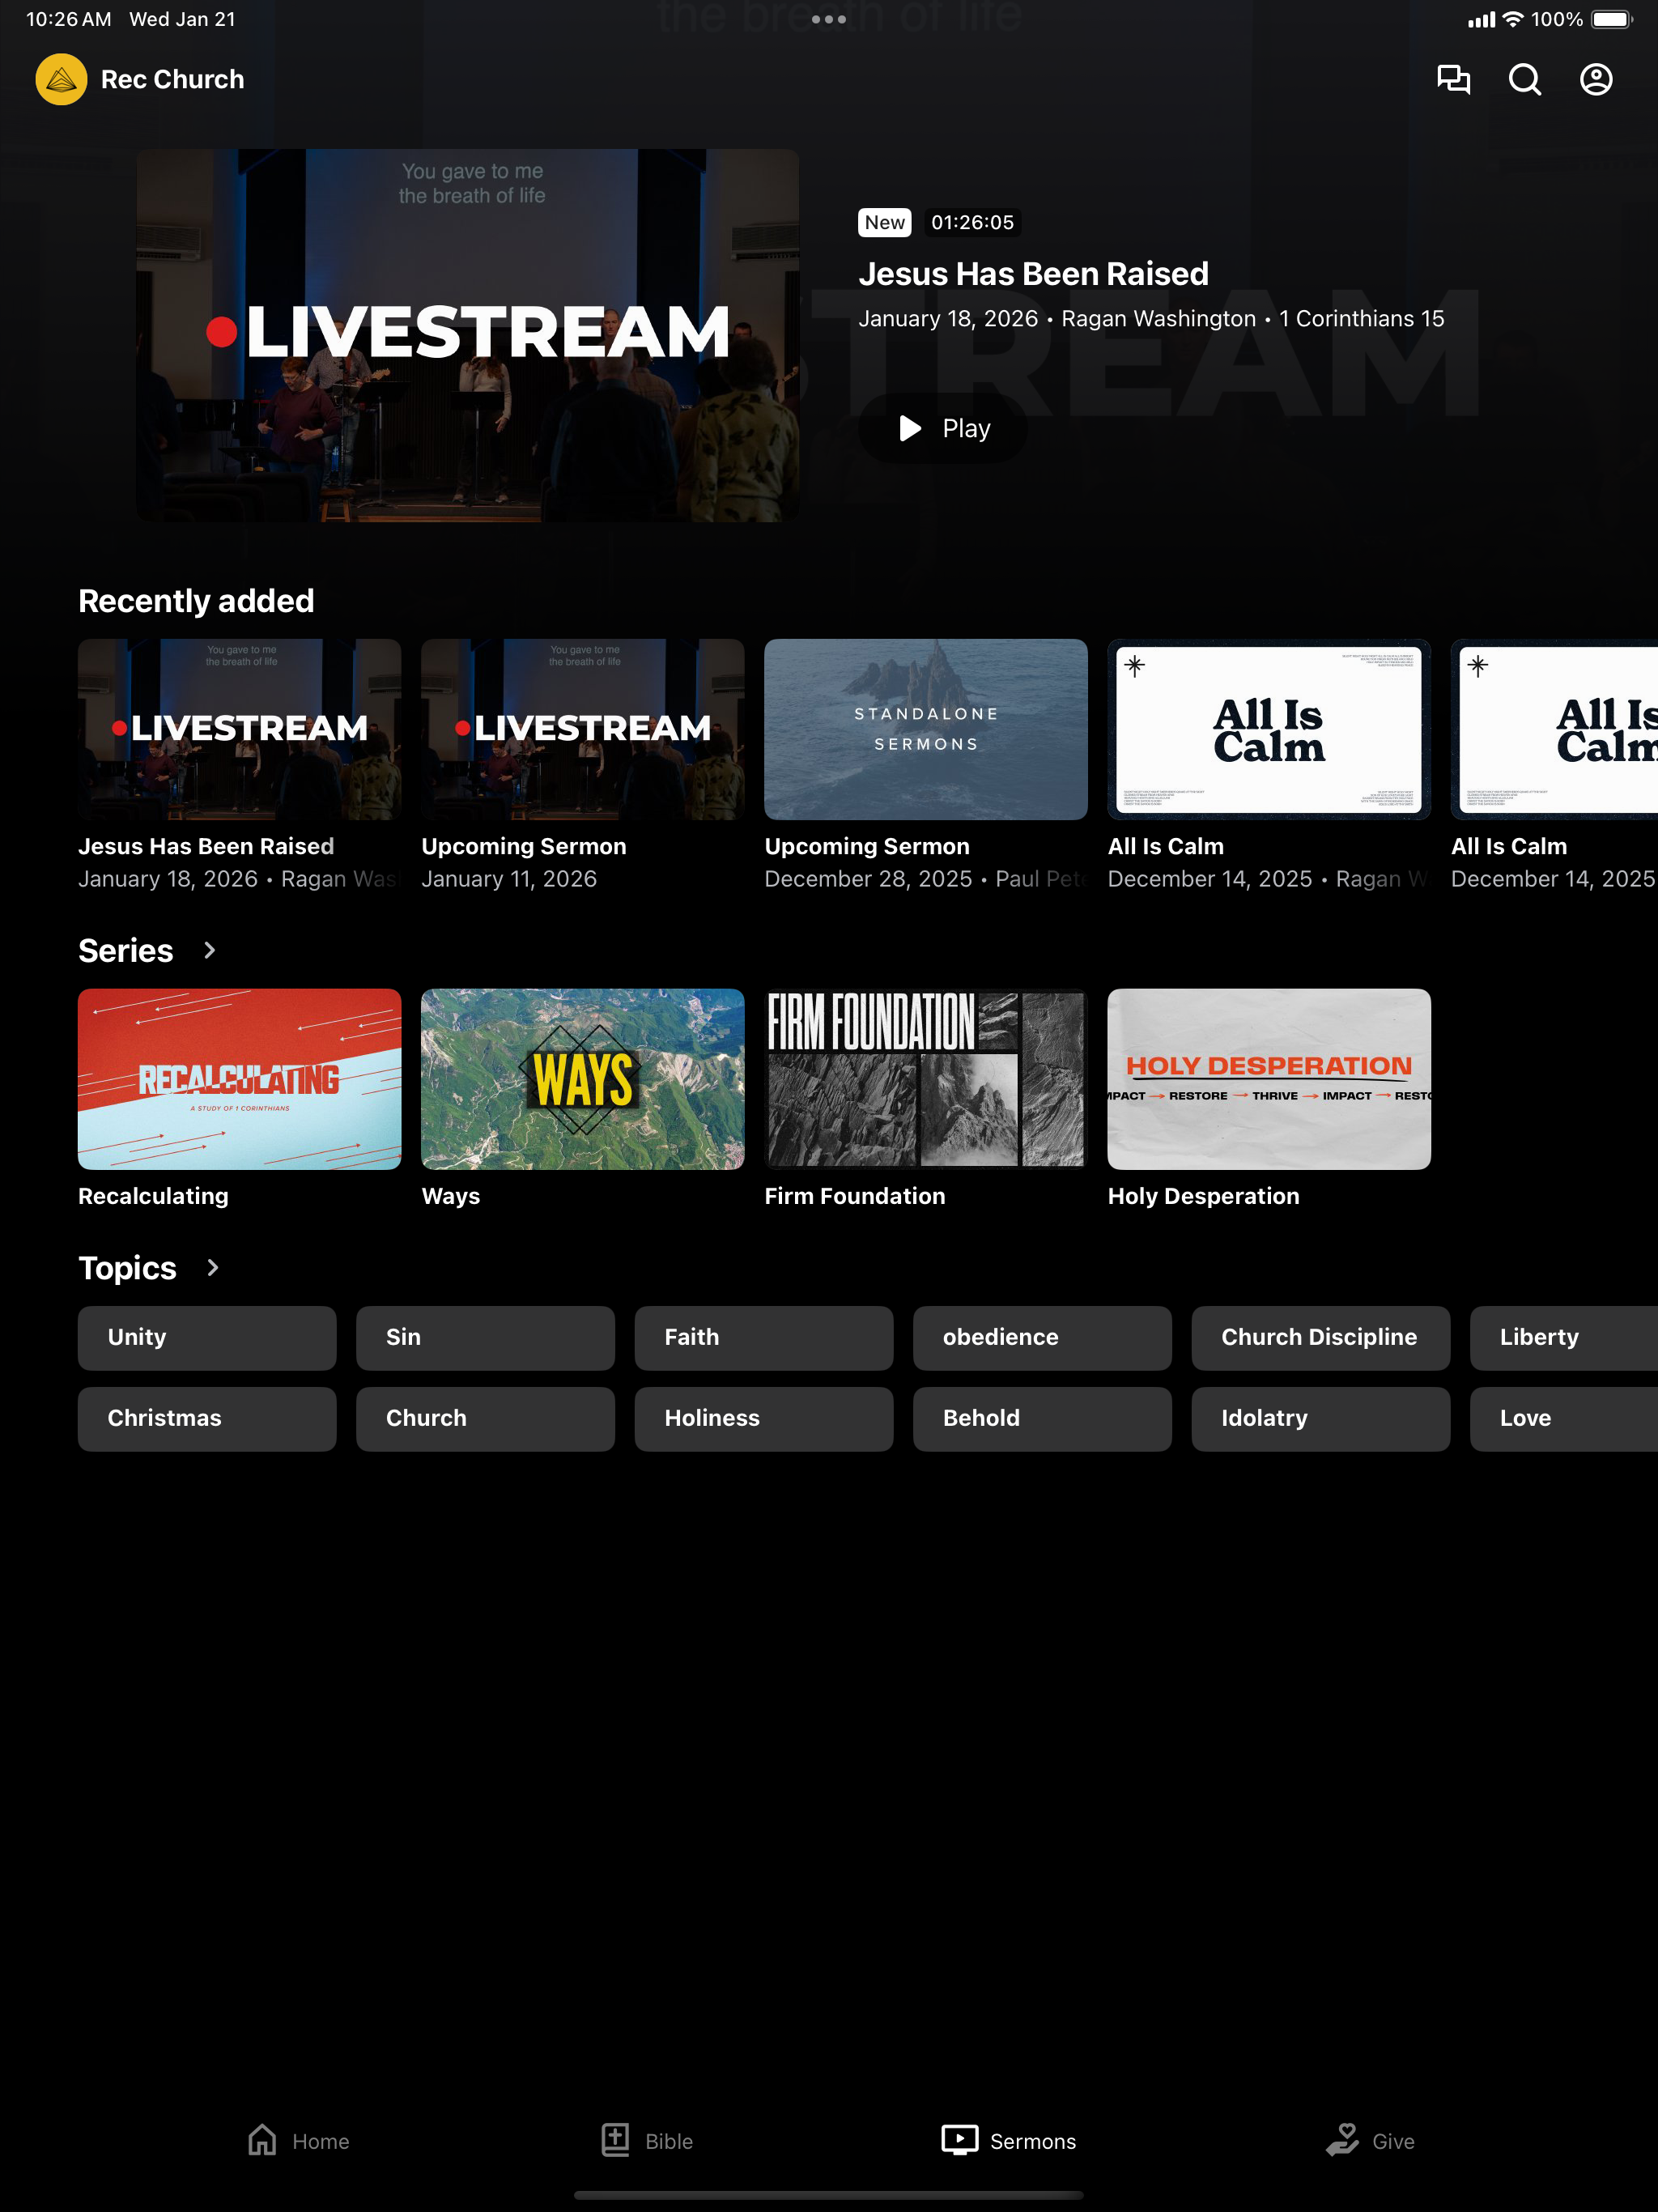The height and width of the screenshot is (2212, 1658).
Task: Tap the Home tab house icon
Action: pyautogui.click(x=262, y=2140)
